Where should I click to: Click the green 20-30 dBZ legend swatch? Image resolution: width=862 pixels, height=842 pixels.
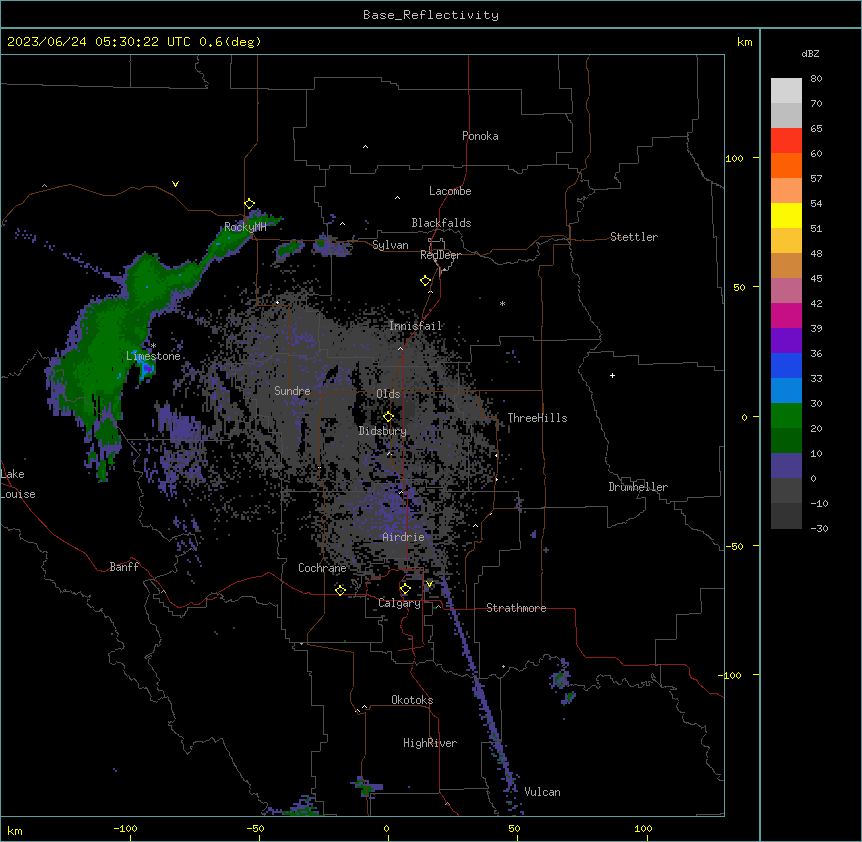pyautogui.click(x=786, y=416)
